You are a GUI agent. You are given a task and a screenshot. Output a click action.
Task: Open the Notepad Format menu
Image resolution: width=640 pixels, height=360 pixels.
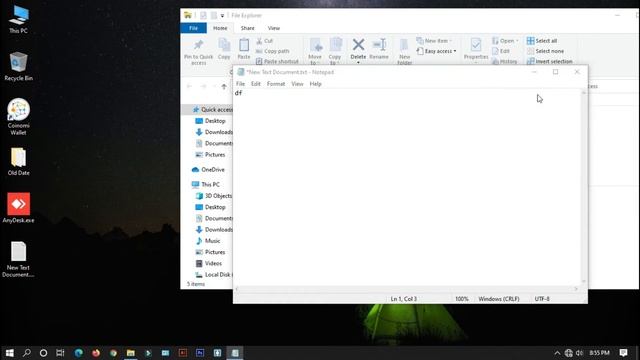(x=276, y=84)
